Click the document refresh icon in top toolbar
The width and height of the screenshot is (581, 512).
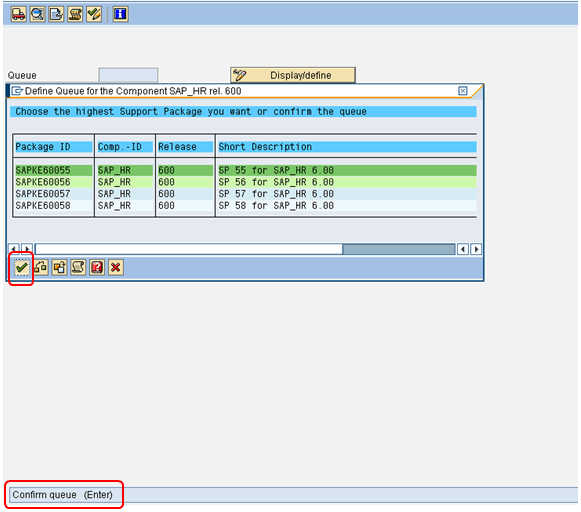[x=56, y=14]
